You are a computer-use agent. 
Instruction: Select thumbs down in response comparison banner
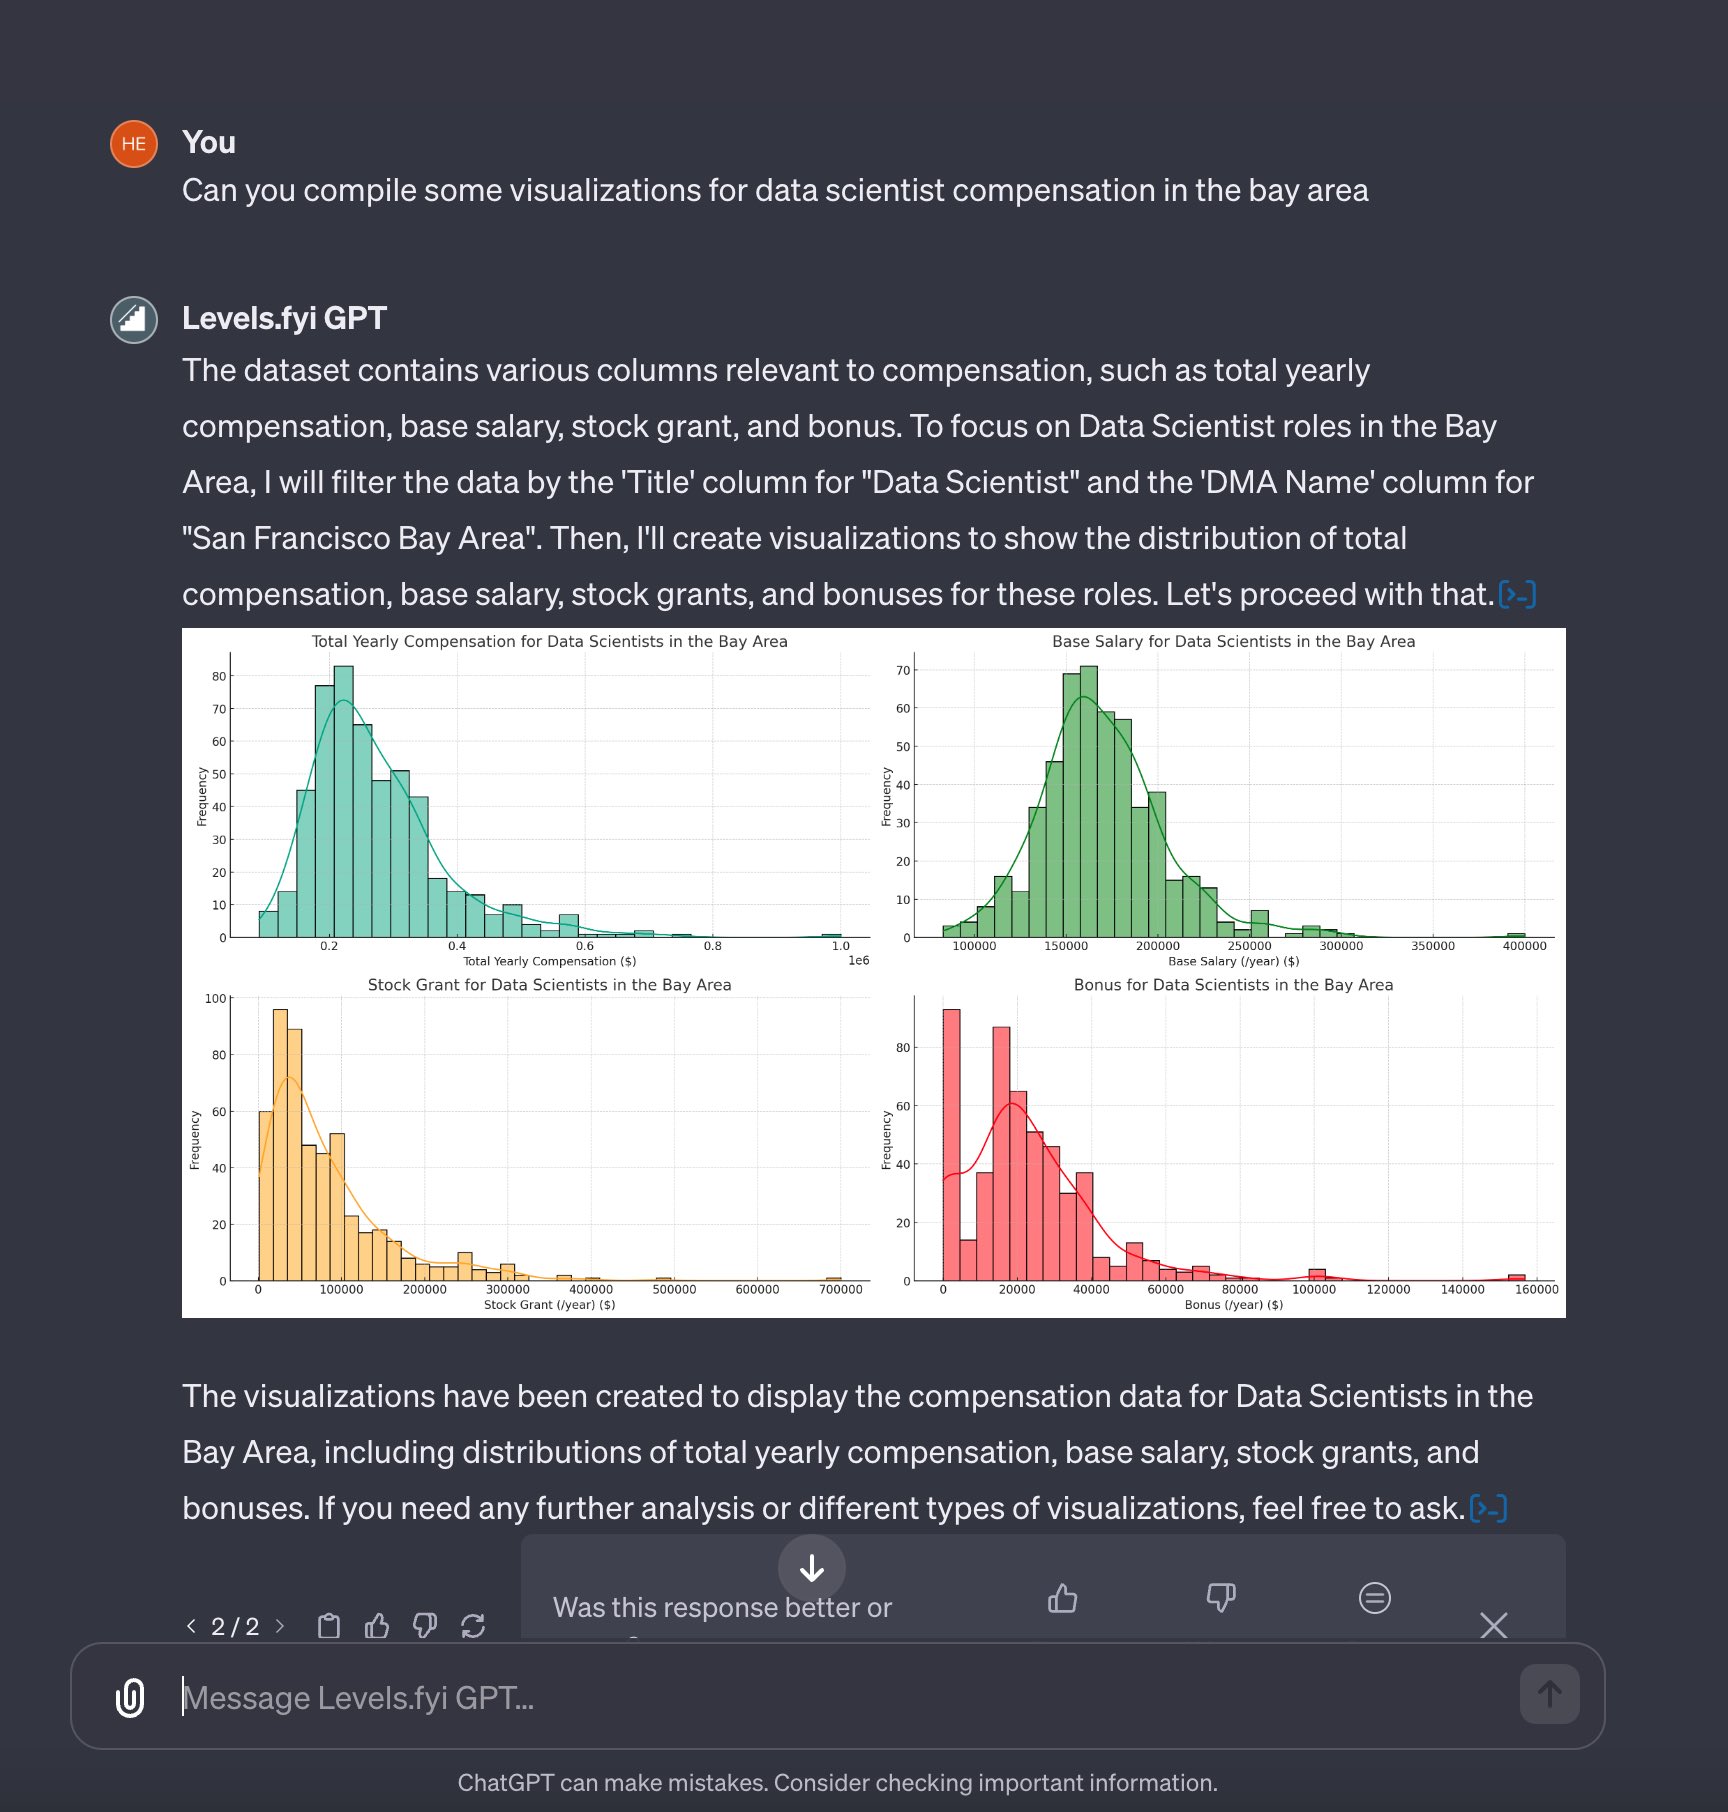pos(1221,1598)
